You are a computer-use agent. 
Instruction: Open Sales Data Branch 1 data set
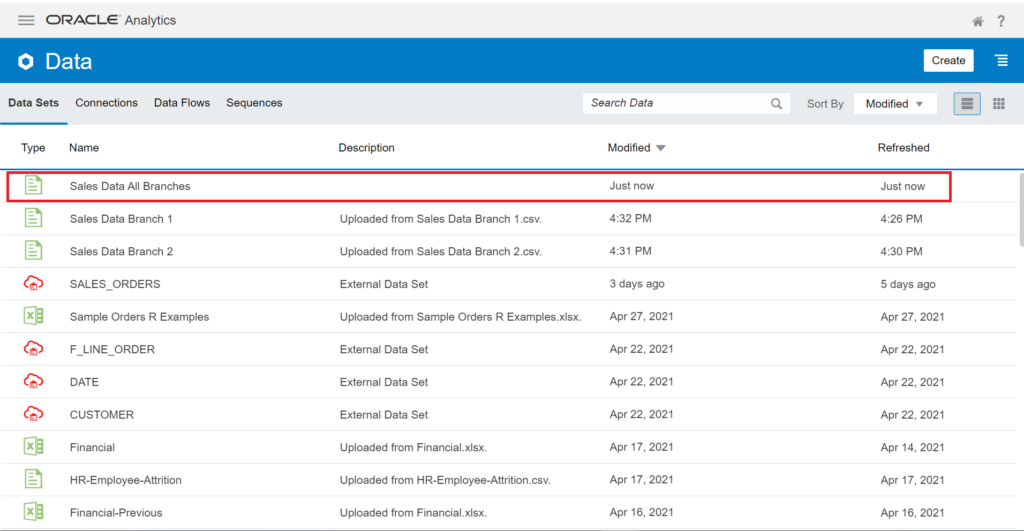121,219
